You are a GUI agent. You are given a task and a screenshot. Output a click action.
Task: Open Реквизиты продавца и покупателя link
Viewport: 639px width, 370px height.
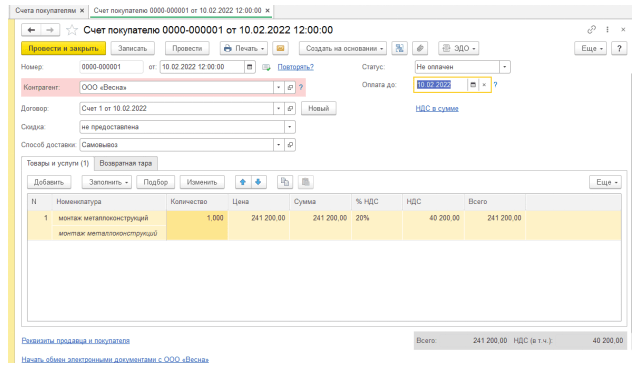tap(75, 341)
